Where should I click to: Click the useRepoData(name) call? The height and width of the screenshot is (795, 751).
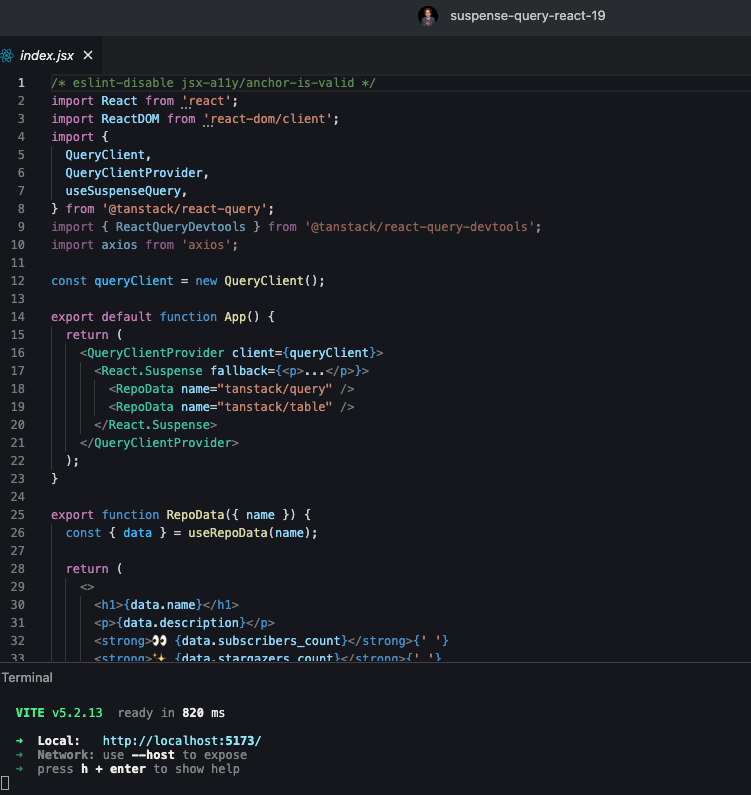click(x=252, y=533)
